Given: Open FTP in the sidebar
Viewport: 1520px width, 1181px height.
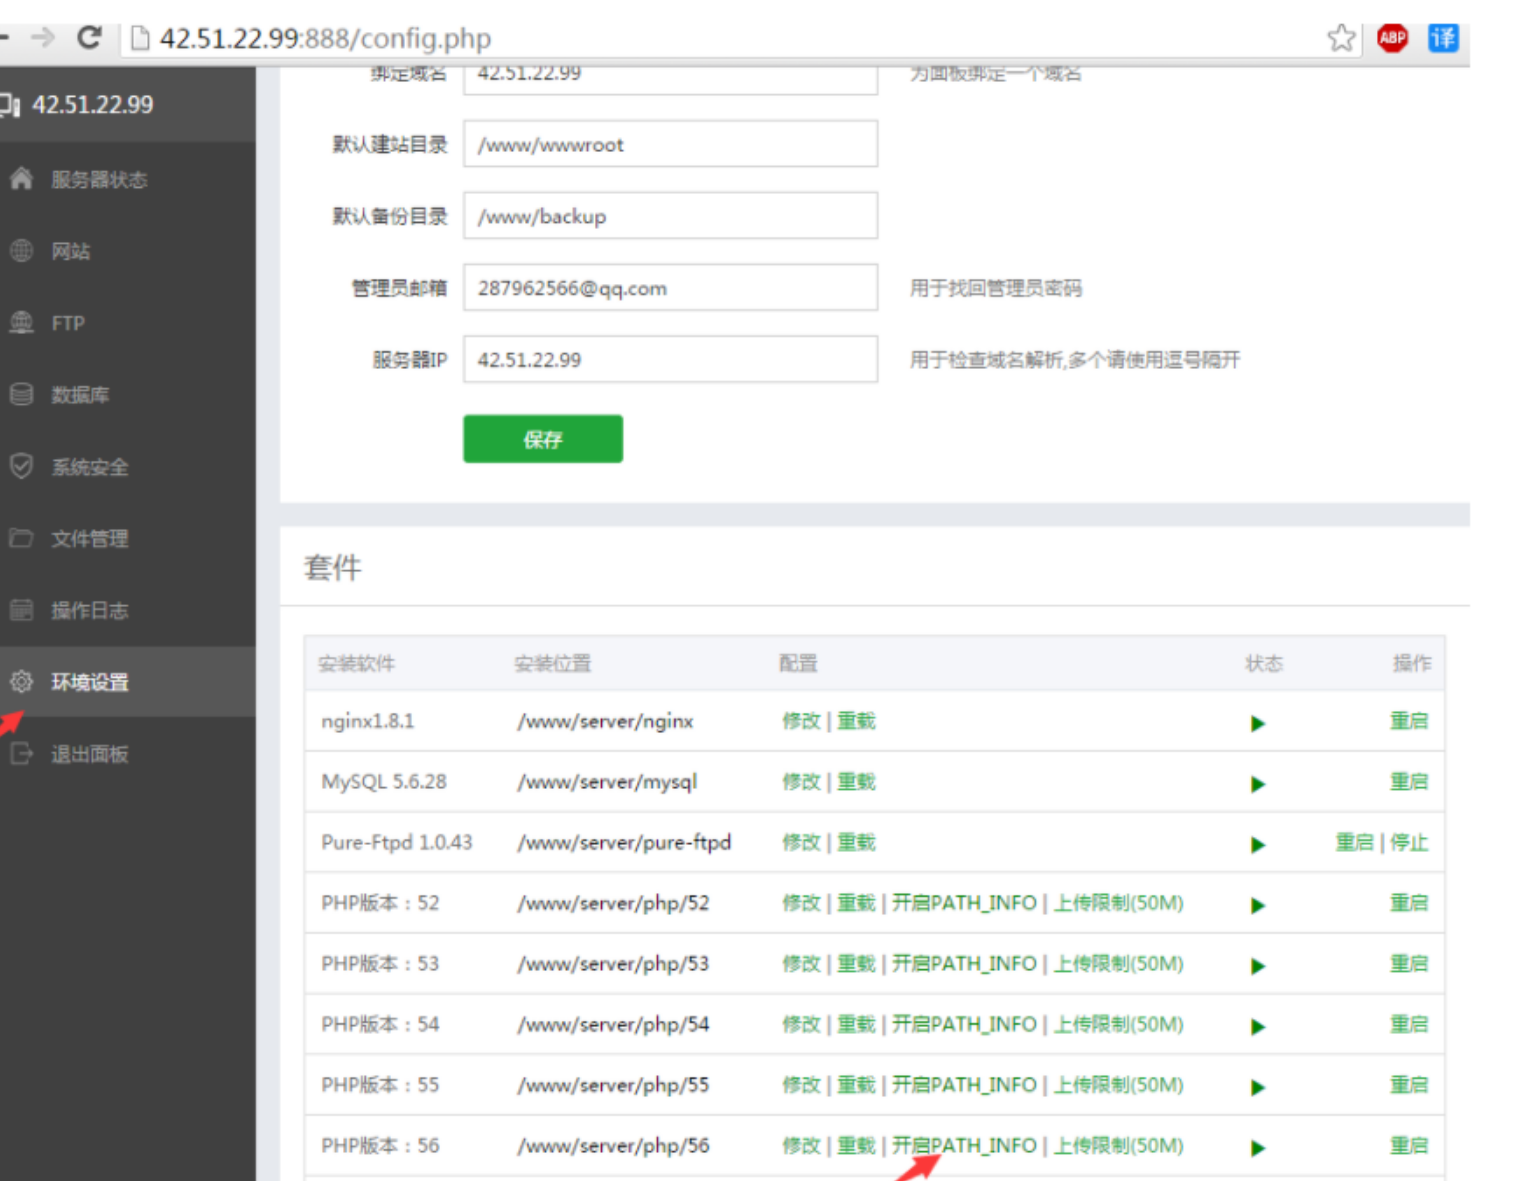Looking at the screenshot, I should [68, 323].
